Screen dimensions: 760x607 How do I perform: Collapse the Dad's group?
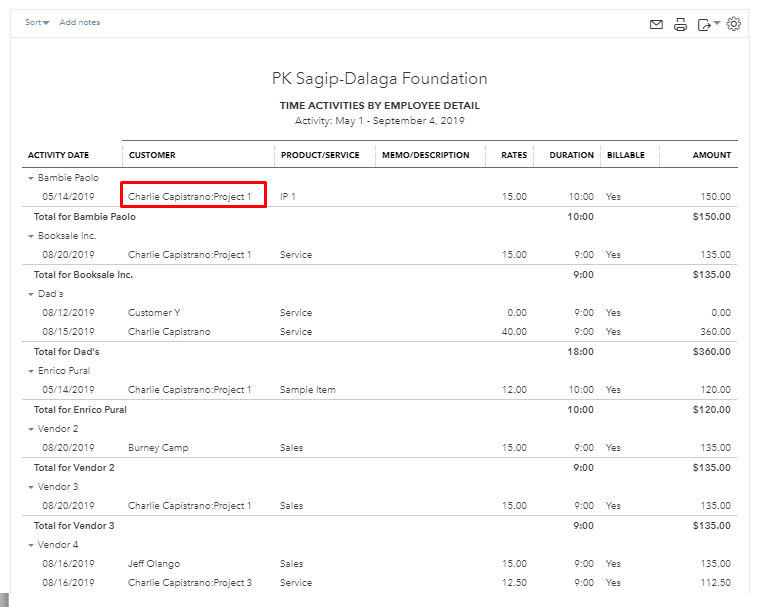[31, 294]
